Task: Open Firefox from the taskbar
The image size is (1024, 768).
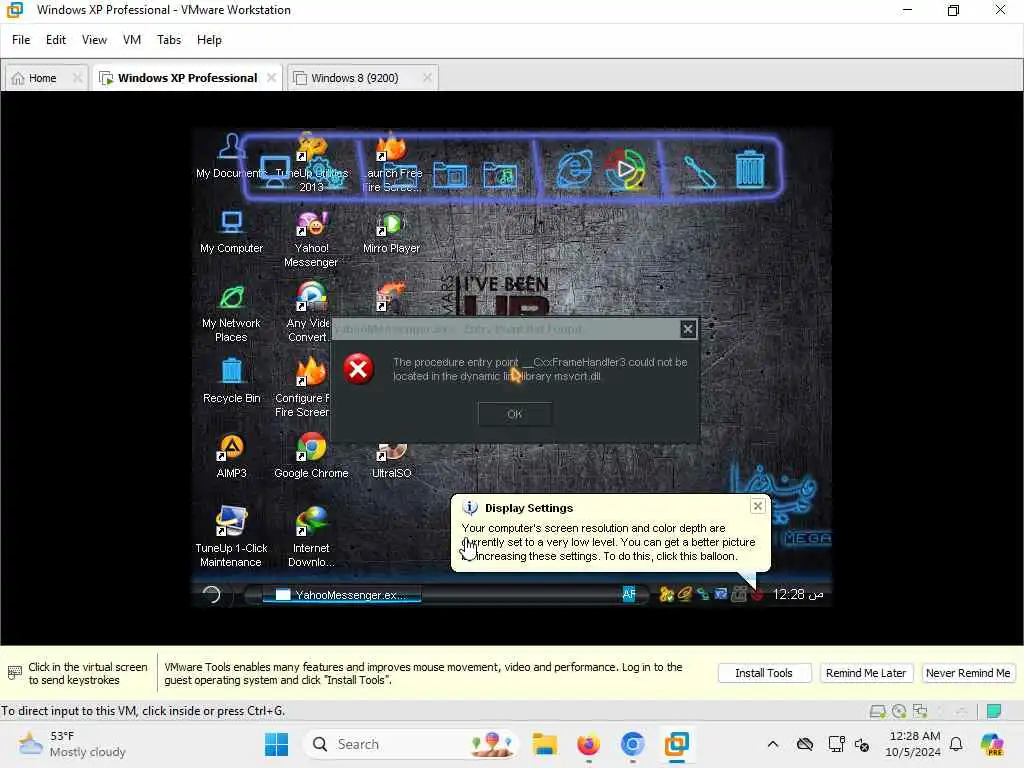Action: pyautogui.click(x=588, y=744)
